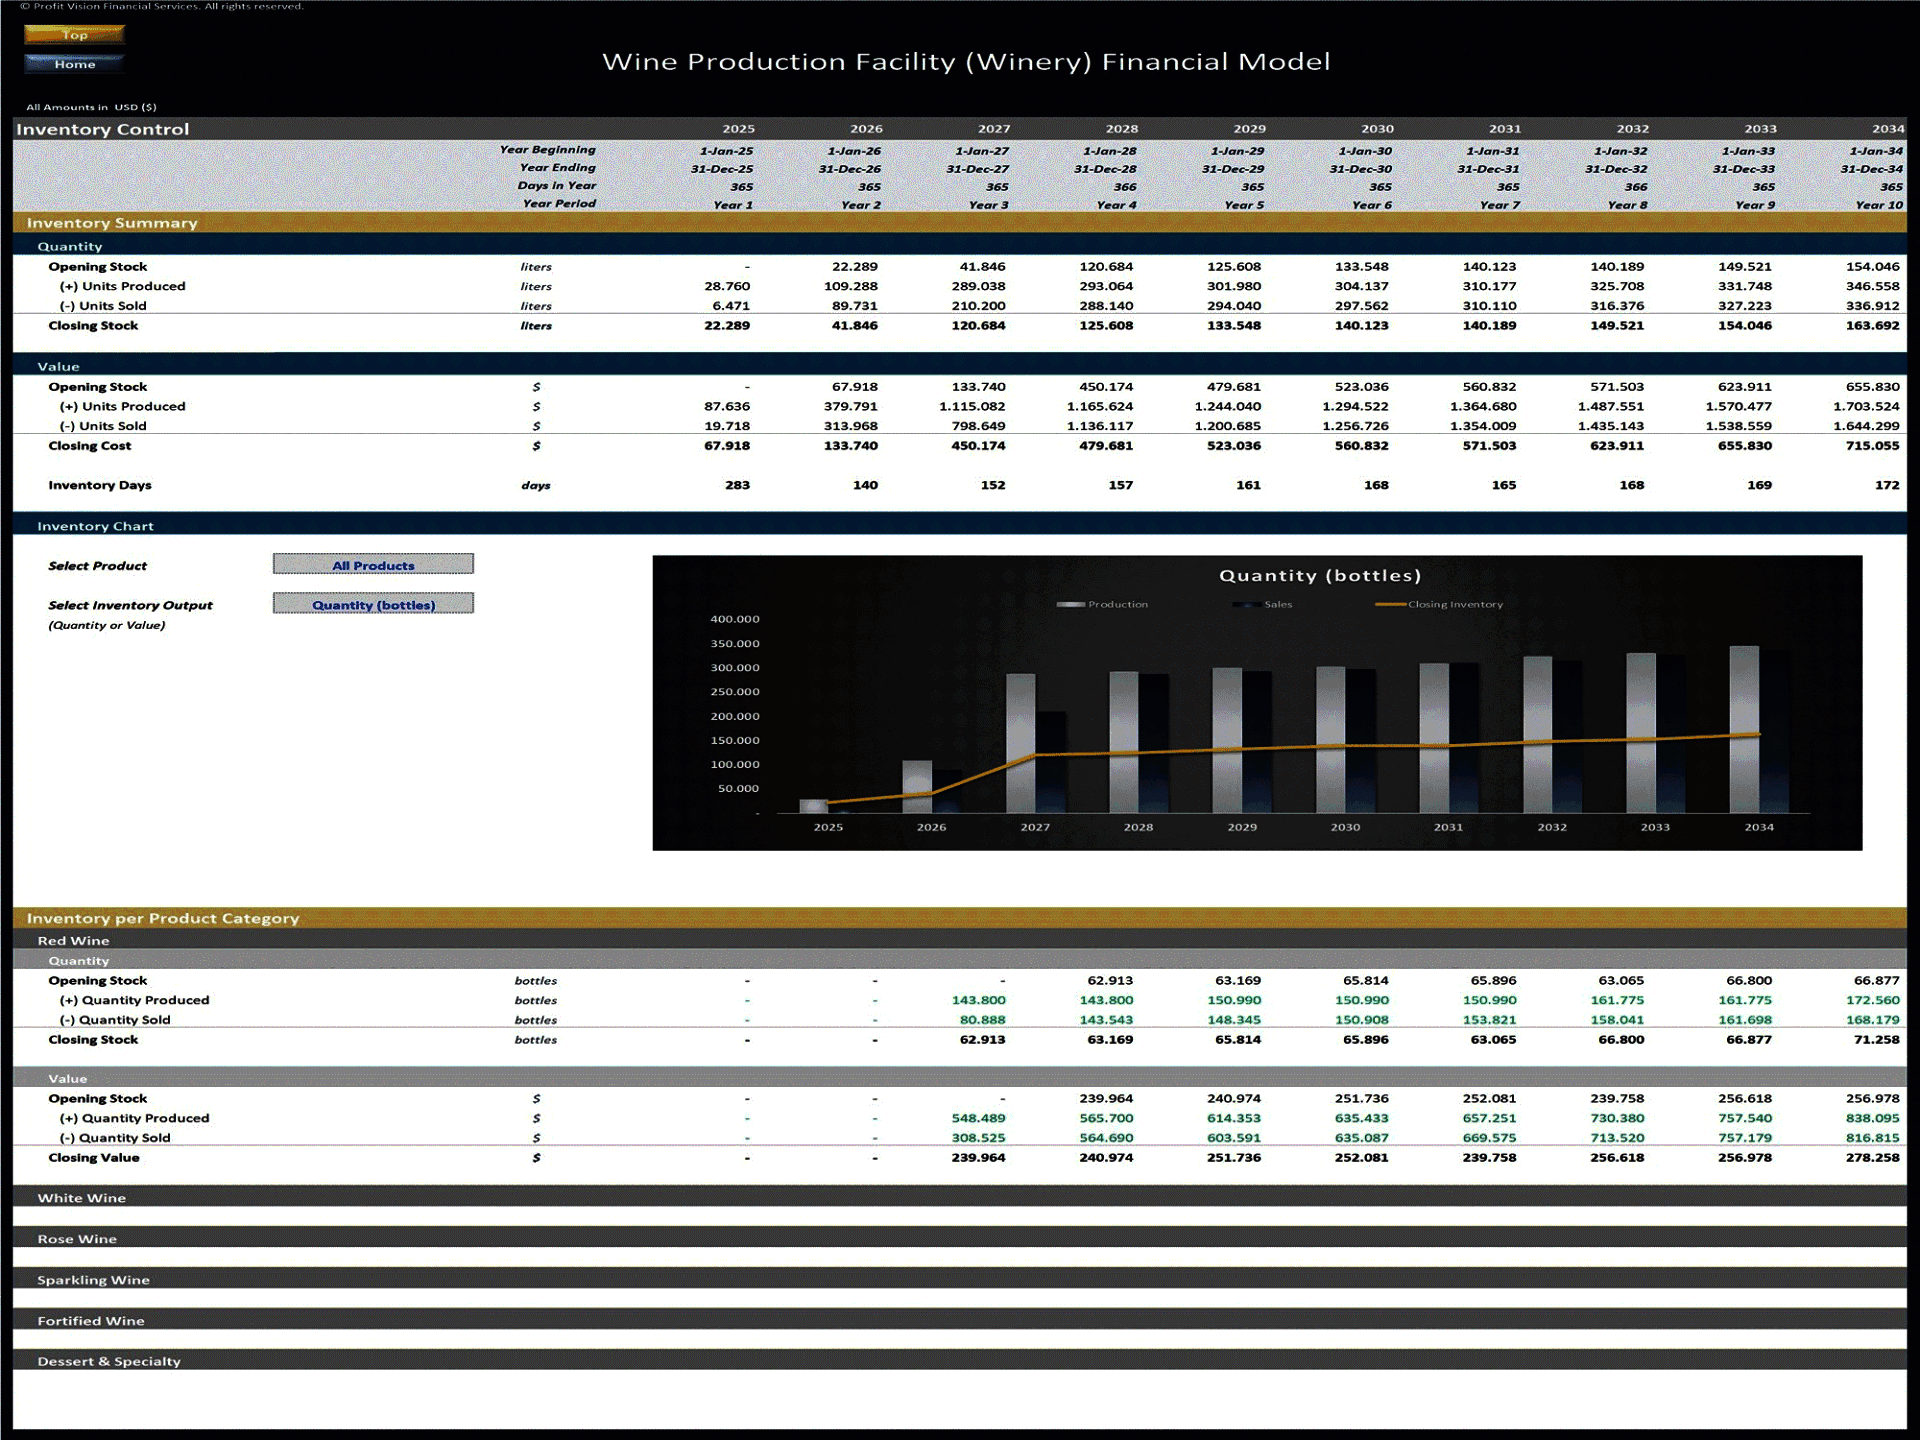The image size is (1920, 1440).
Task: Open the Quantity (bottles) output selector
Action: pyautogui.click(x=373, y=604)
